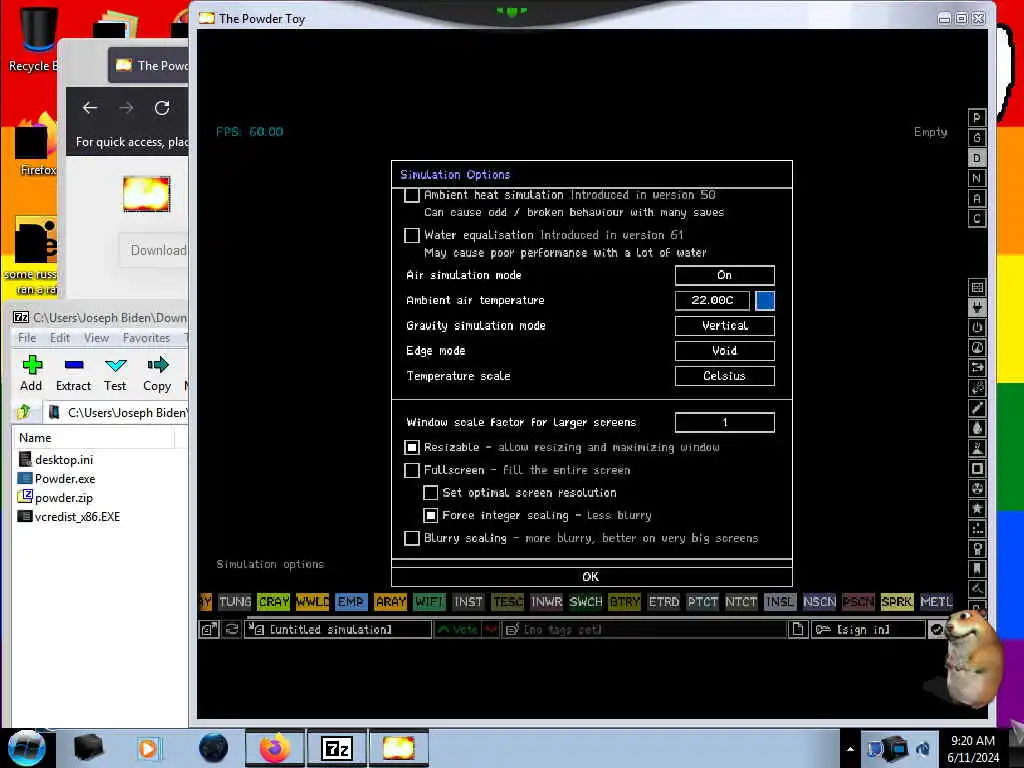1024x768 pixels.
Task: Enable the Fullscreen checkbox
Action: 411,470
